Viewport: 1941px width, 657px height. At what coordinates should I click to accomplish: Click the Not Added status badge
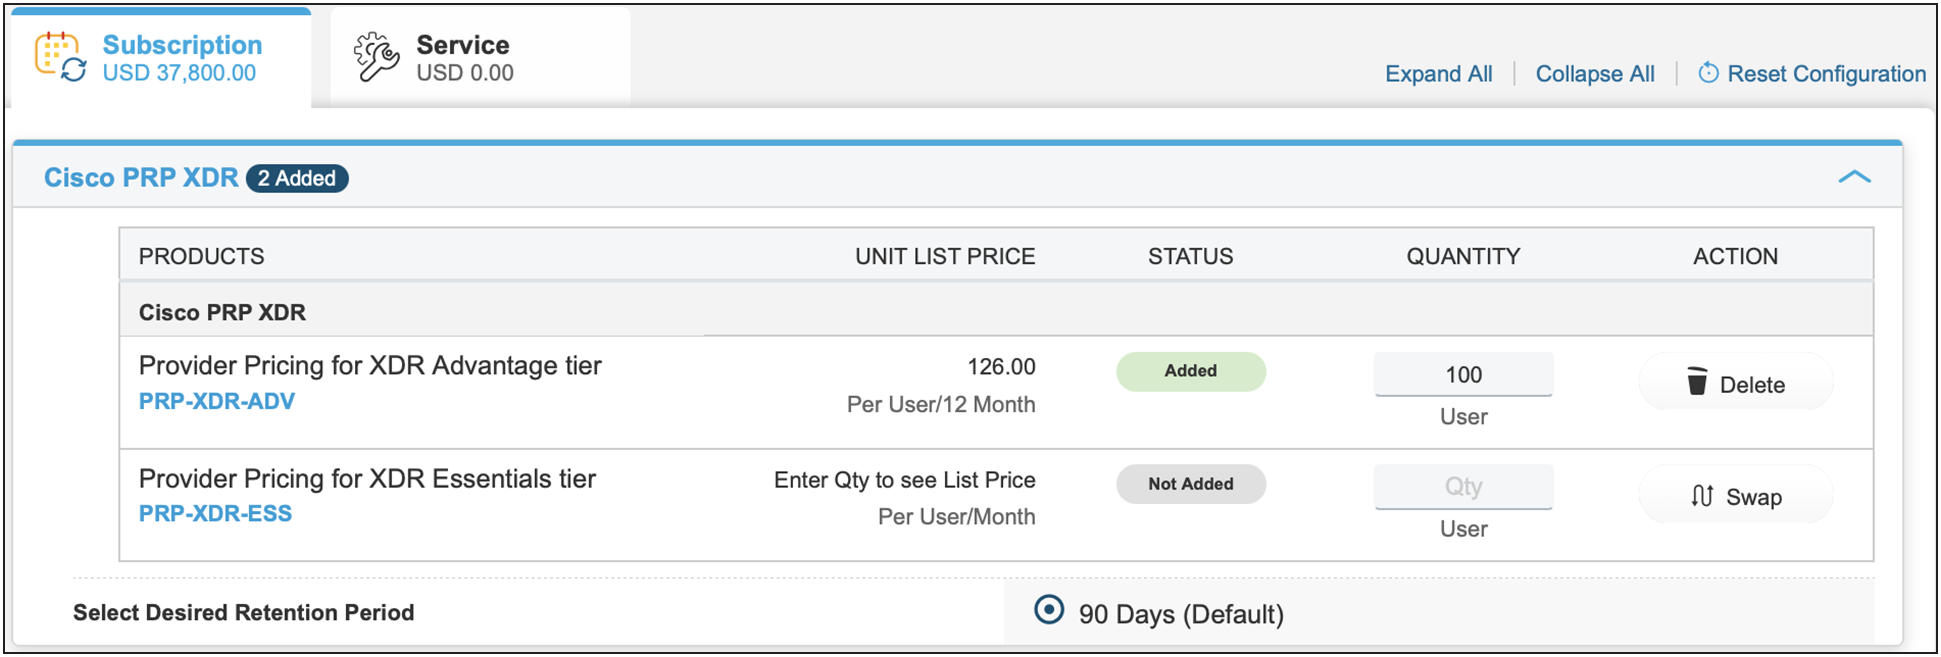(1190, 484)
